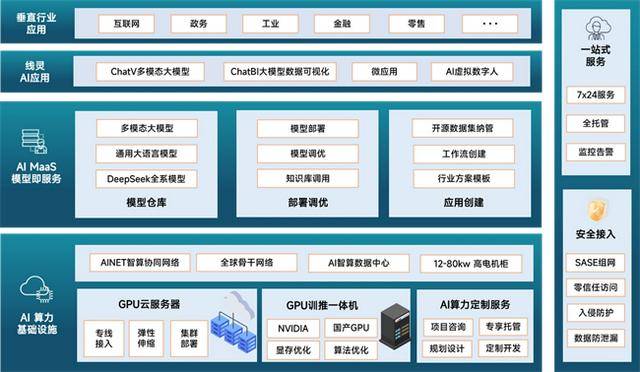Open ChatBI大模型数据可视化 box
Image resolution: width=640 pixels, height=372 pixels.
pos(280,72)
